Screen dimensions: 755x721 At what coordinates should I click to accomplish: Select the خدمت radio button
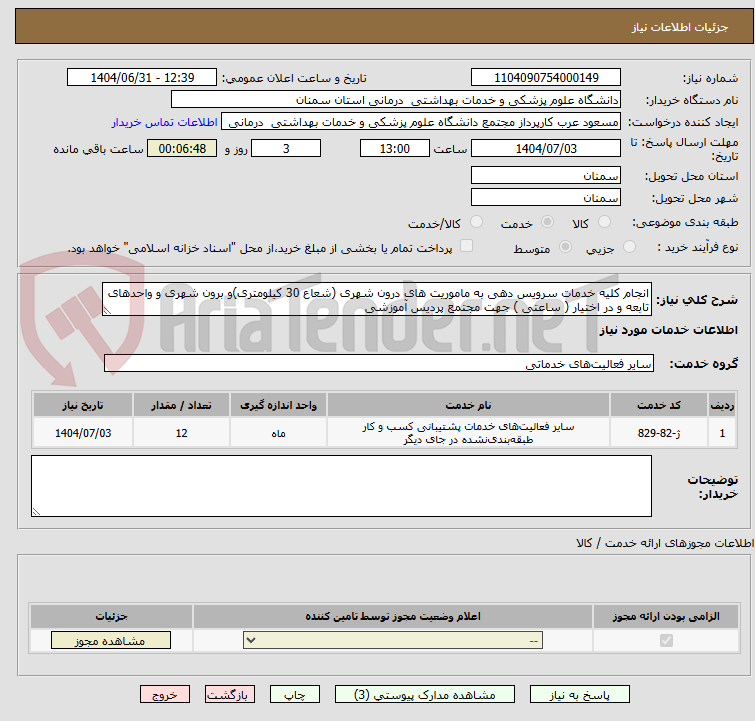(547, 222)
